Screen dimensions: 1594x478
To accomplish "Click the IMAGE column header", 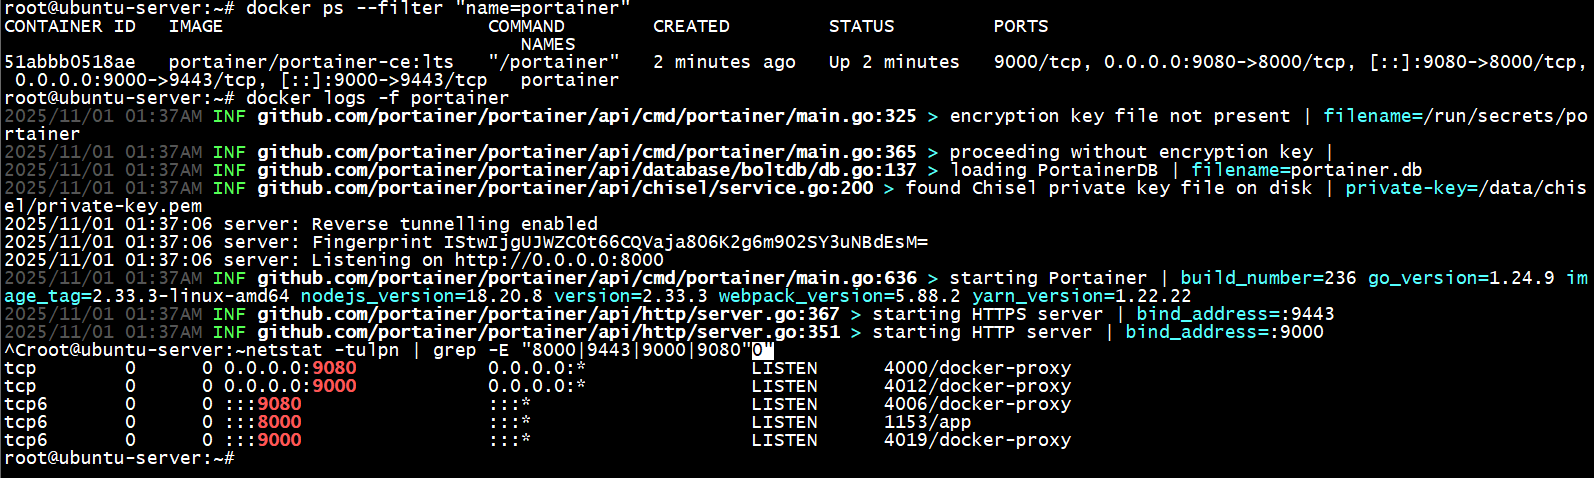I will (x=196, y=26).
